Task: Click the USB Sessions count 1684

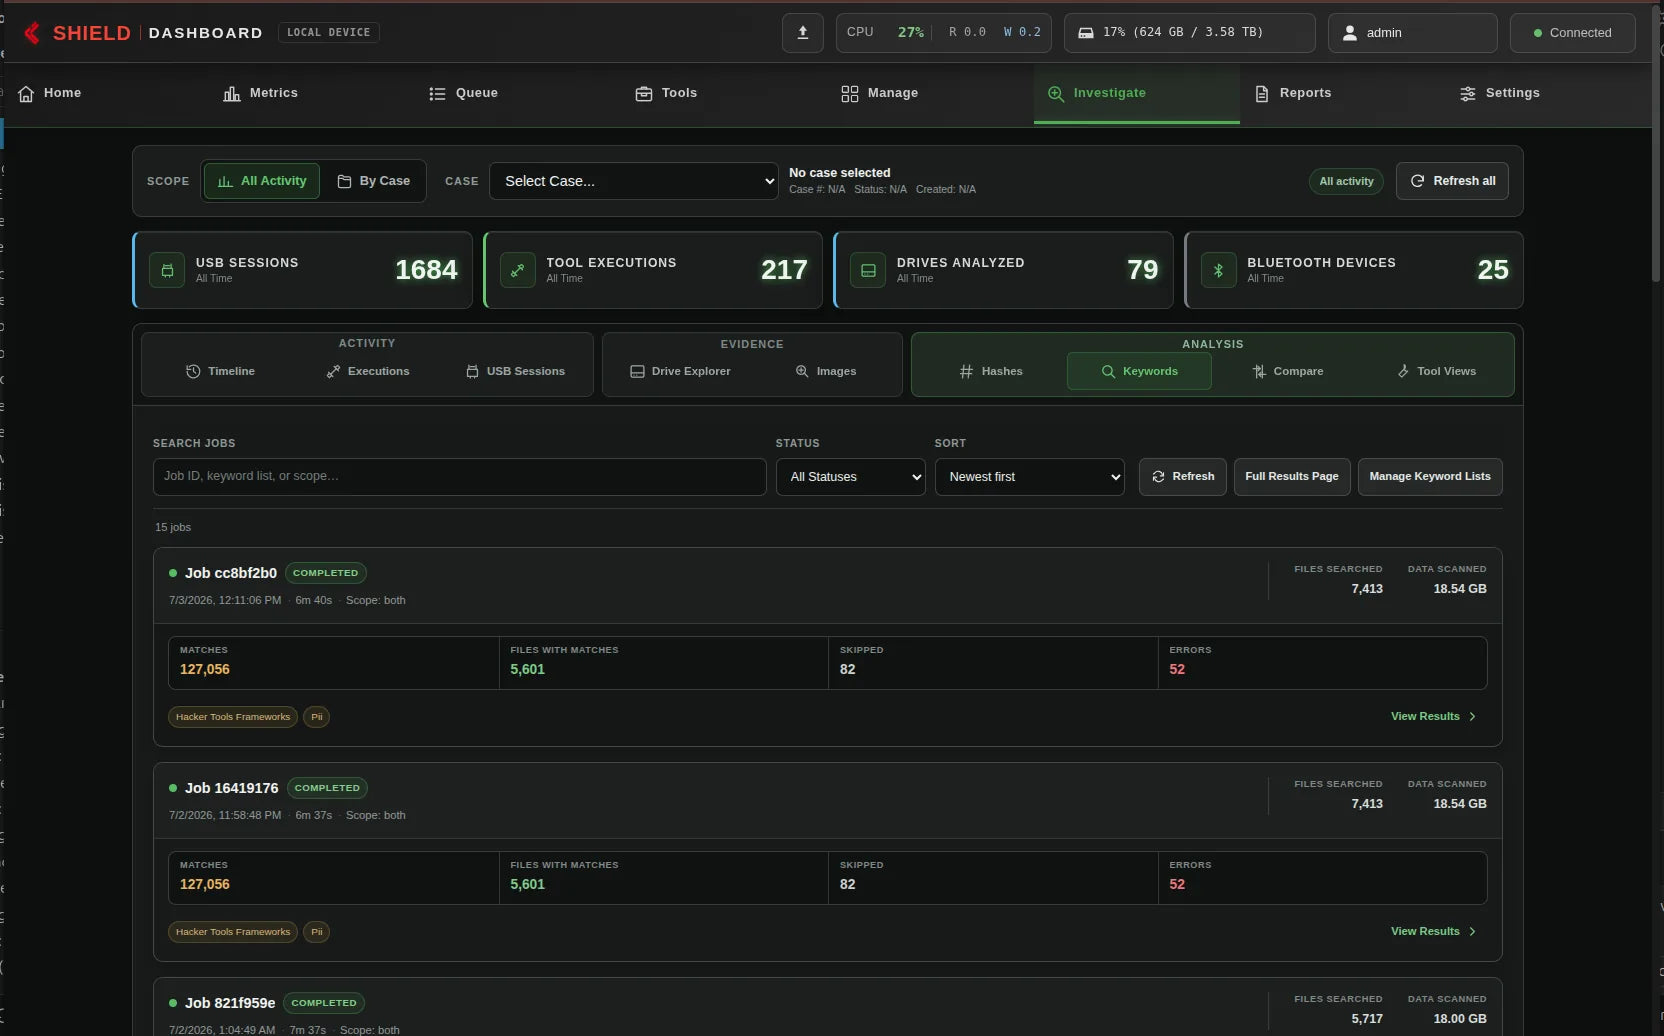Action: point(426,270)
